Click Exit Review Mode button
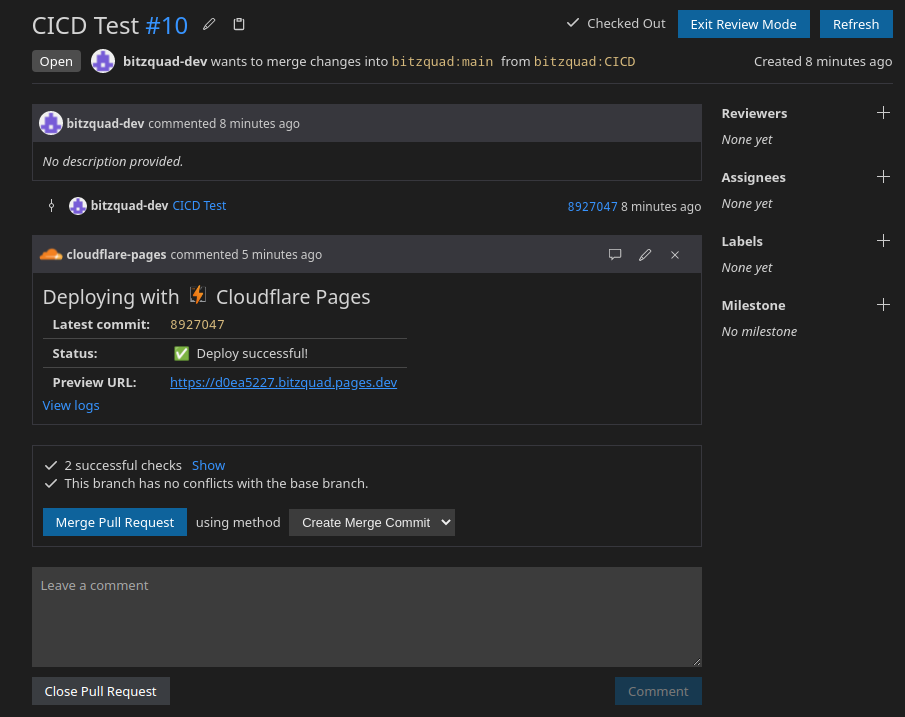 click(743, 24)
